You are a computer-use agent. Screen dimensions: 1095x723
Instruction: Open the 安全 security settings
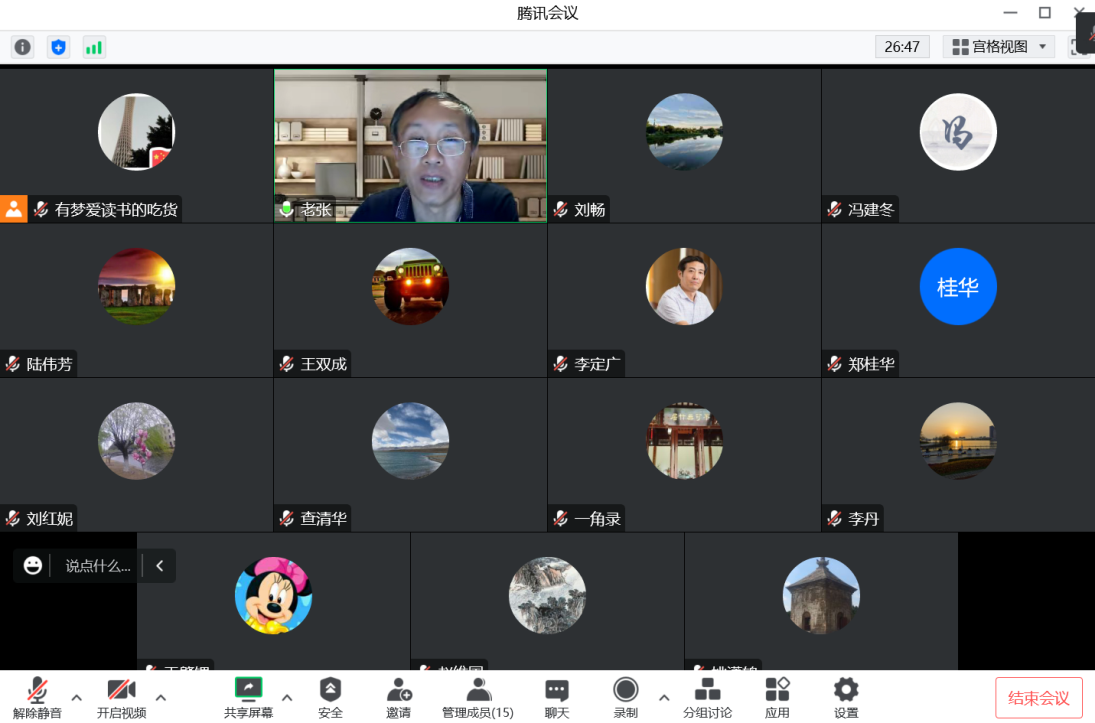pos(330,696)
